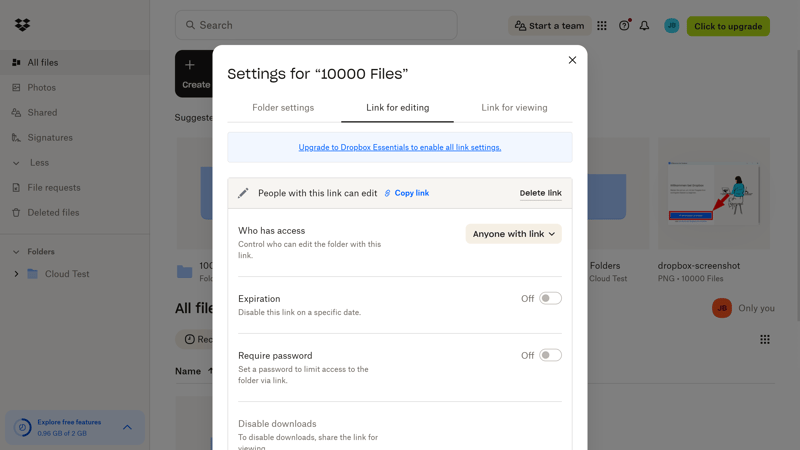The image size is (800, 450).
Task: Click the page vertical scrollbar
Action: pyautogui.click(x=798, y=186)
